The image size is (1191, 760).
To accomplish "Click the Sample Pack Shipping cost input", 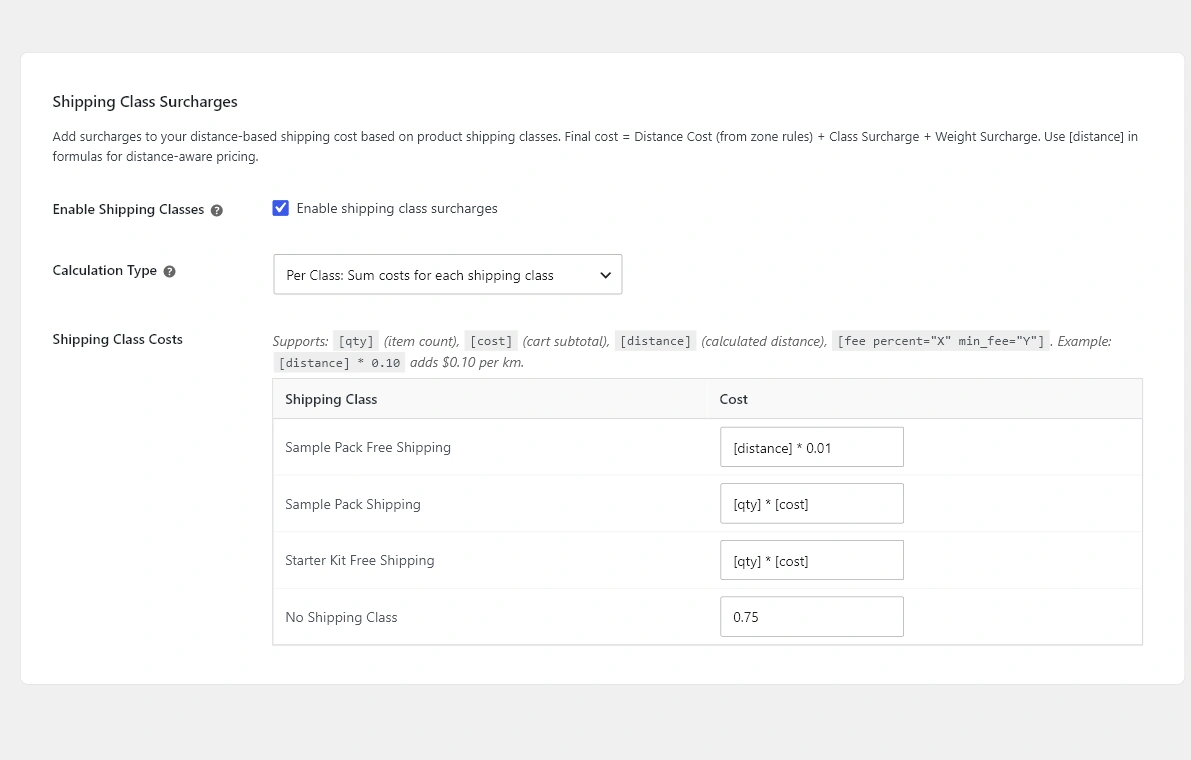I will [x=811, y=503].
